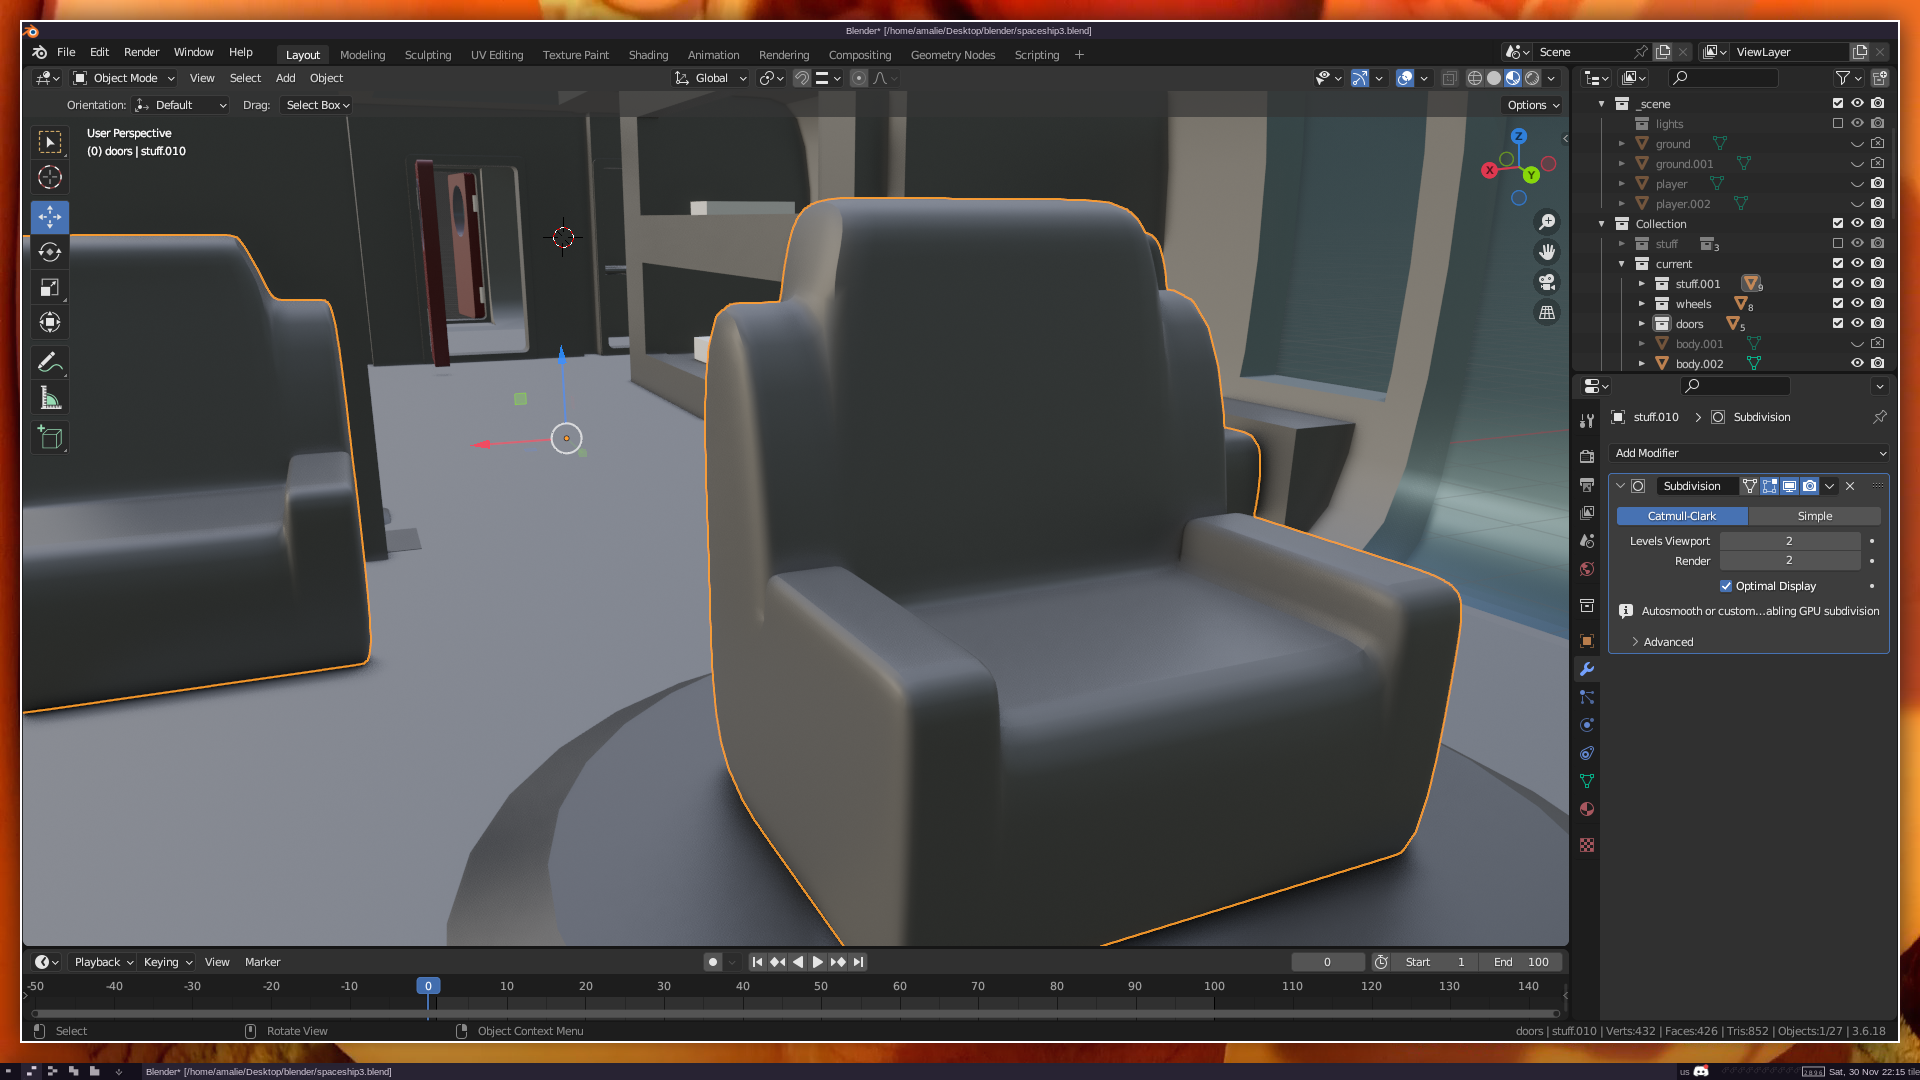
Task: Click the toggle camera view icon
Action: coord(1547,282)
